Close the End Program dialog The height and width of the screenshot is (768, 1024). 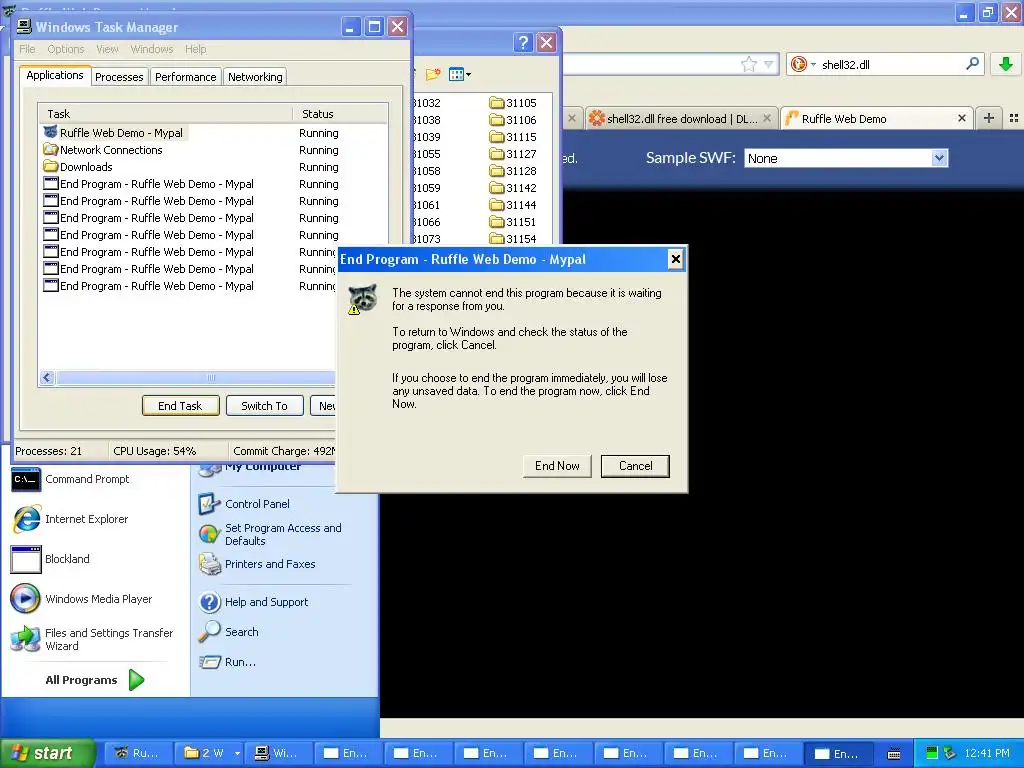[676, 259]
